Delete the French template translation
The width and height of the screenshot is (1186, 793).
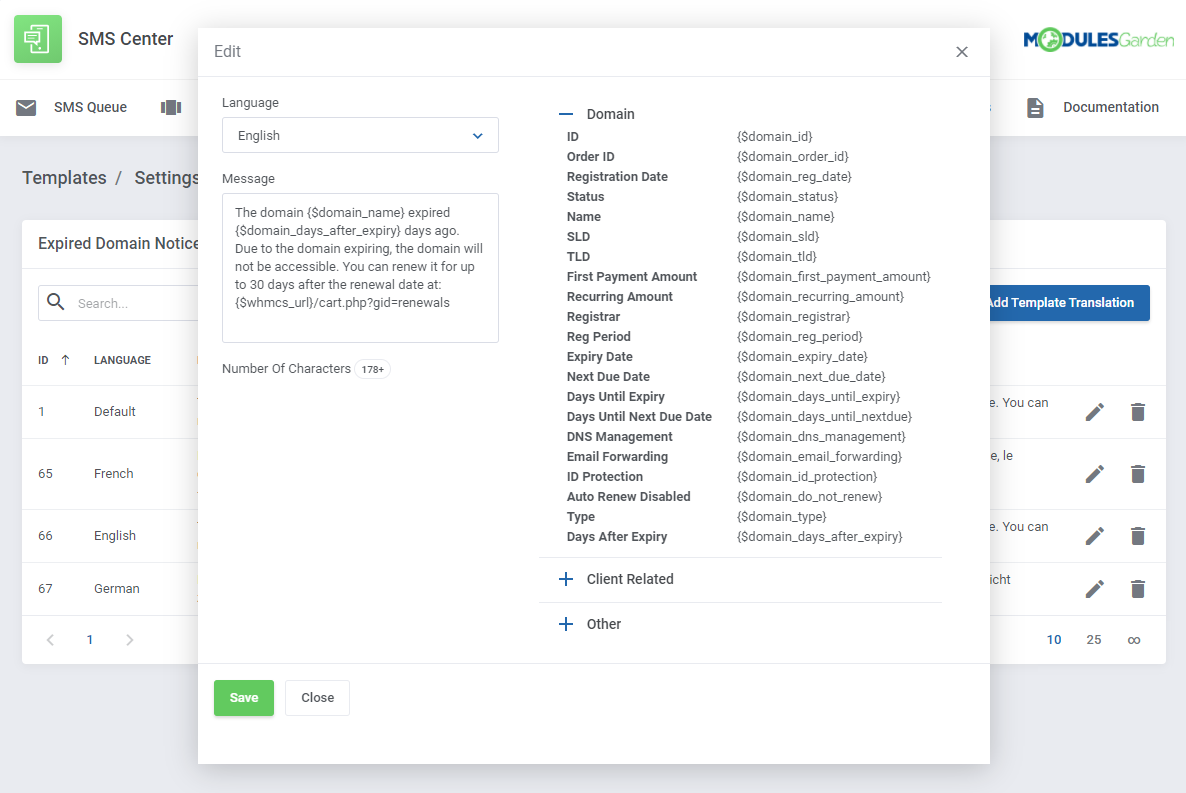[x=1137, y=473]
